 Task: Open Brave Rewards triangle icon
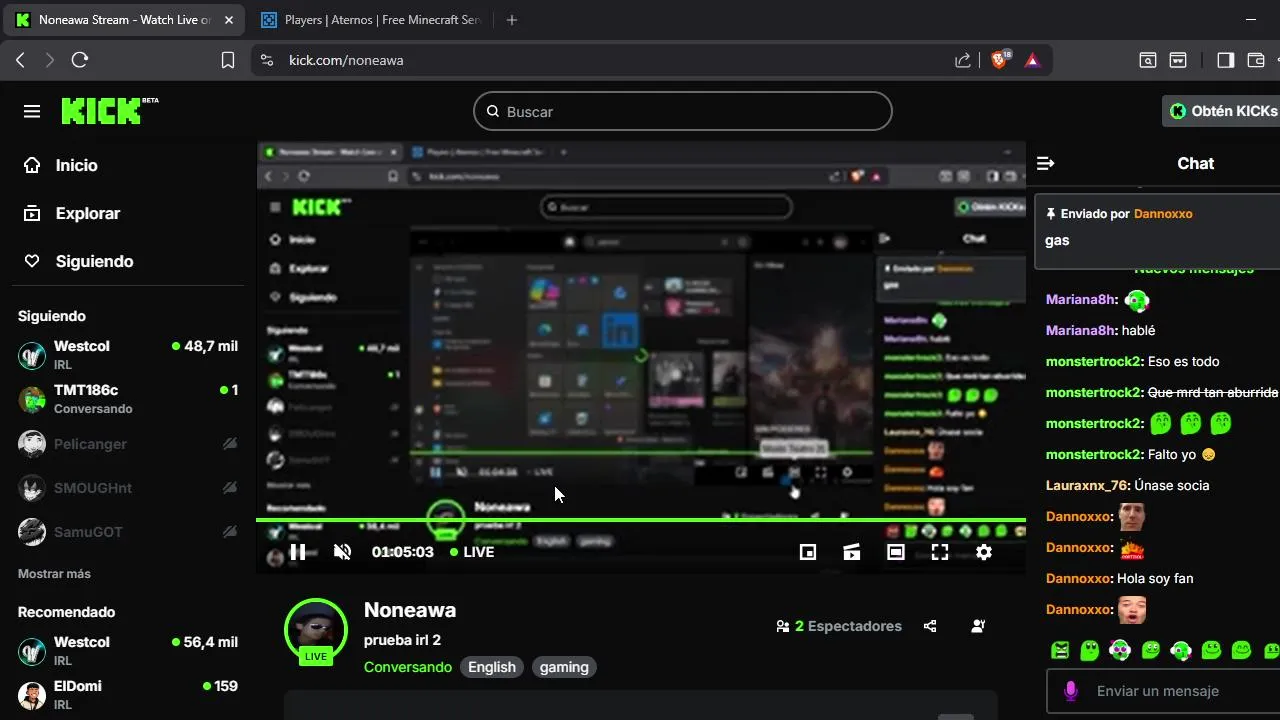coord(1032,60)
